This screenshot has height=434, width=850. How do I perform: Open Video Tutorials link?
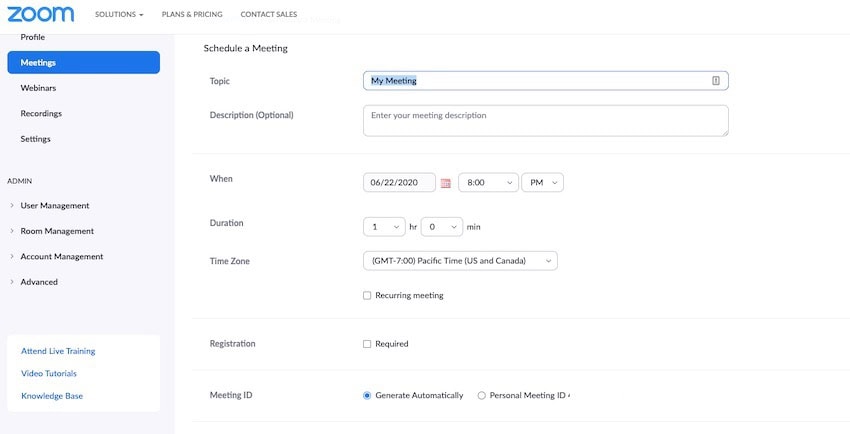[49, 373]
